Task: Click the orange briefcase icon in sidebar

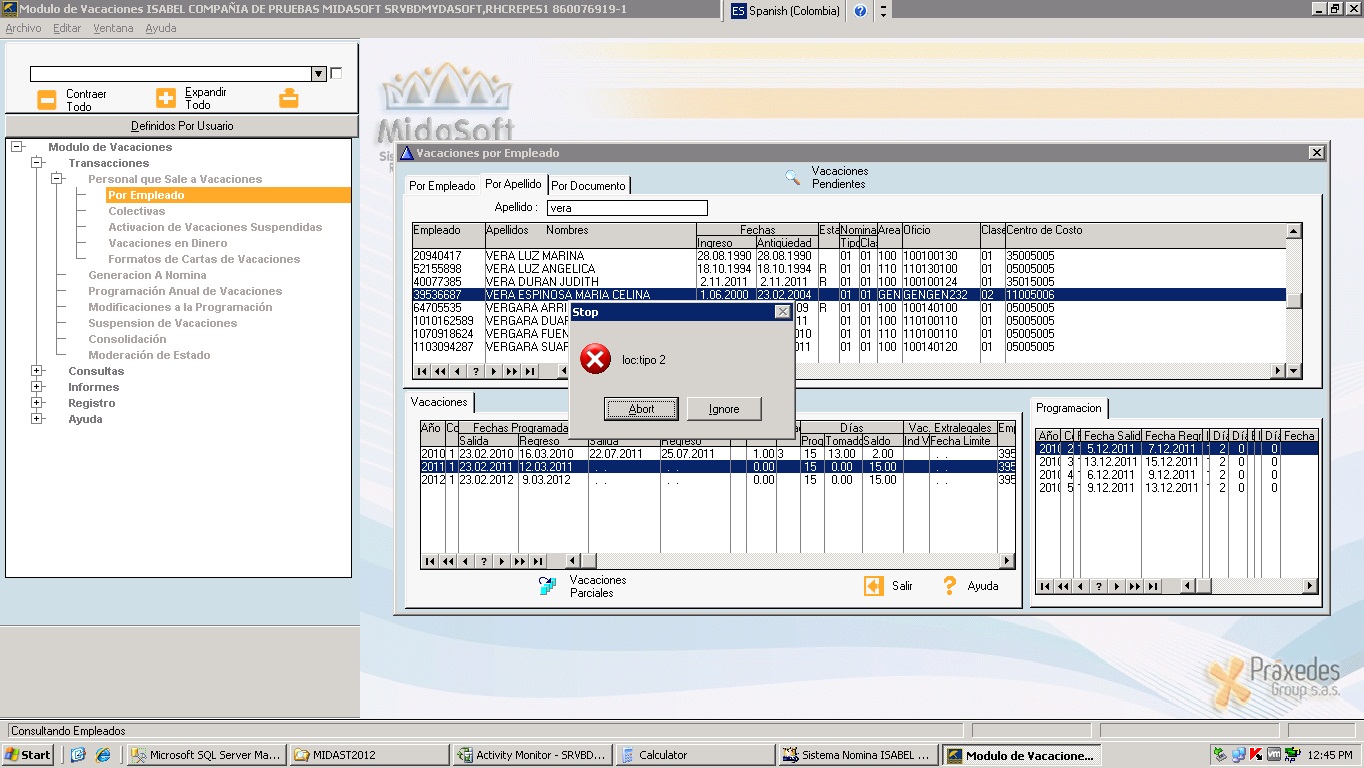Action: [288, 98]
